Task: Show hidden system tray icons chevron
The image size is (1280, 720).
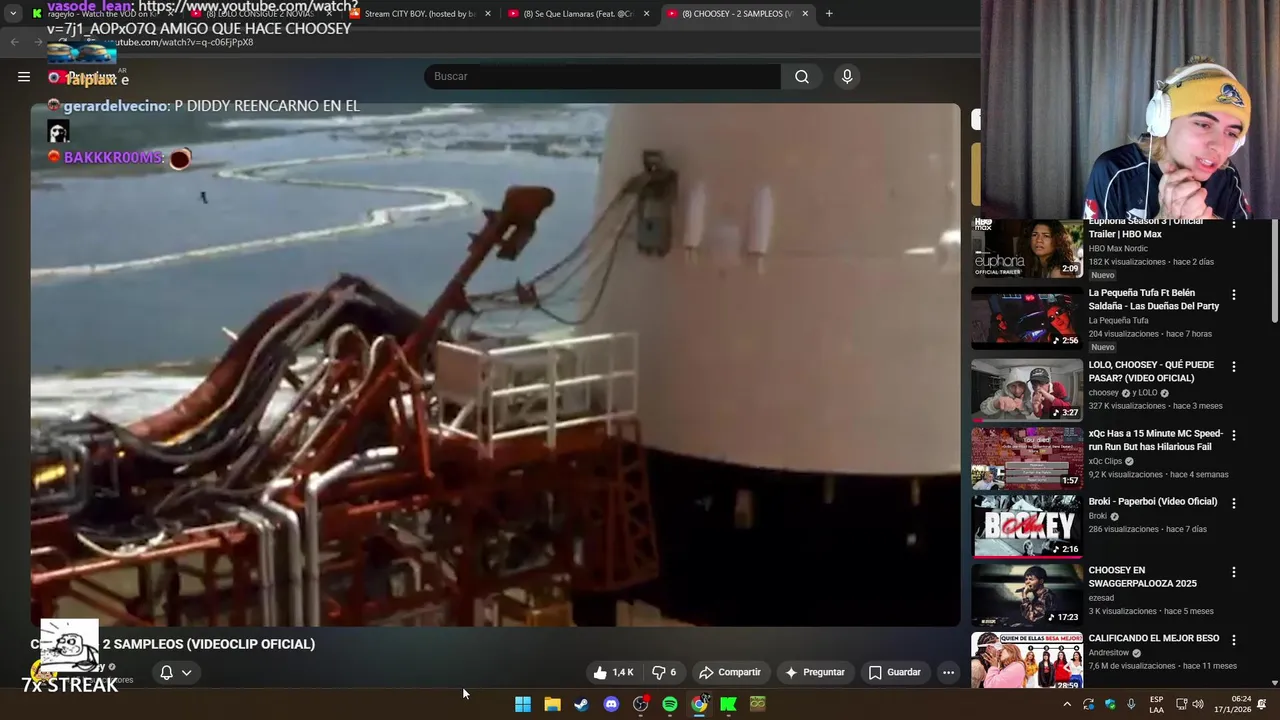Action: point(1066,704)
